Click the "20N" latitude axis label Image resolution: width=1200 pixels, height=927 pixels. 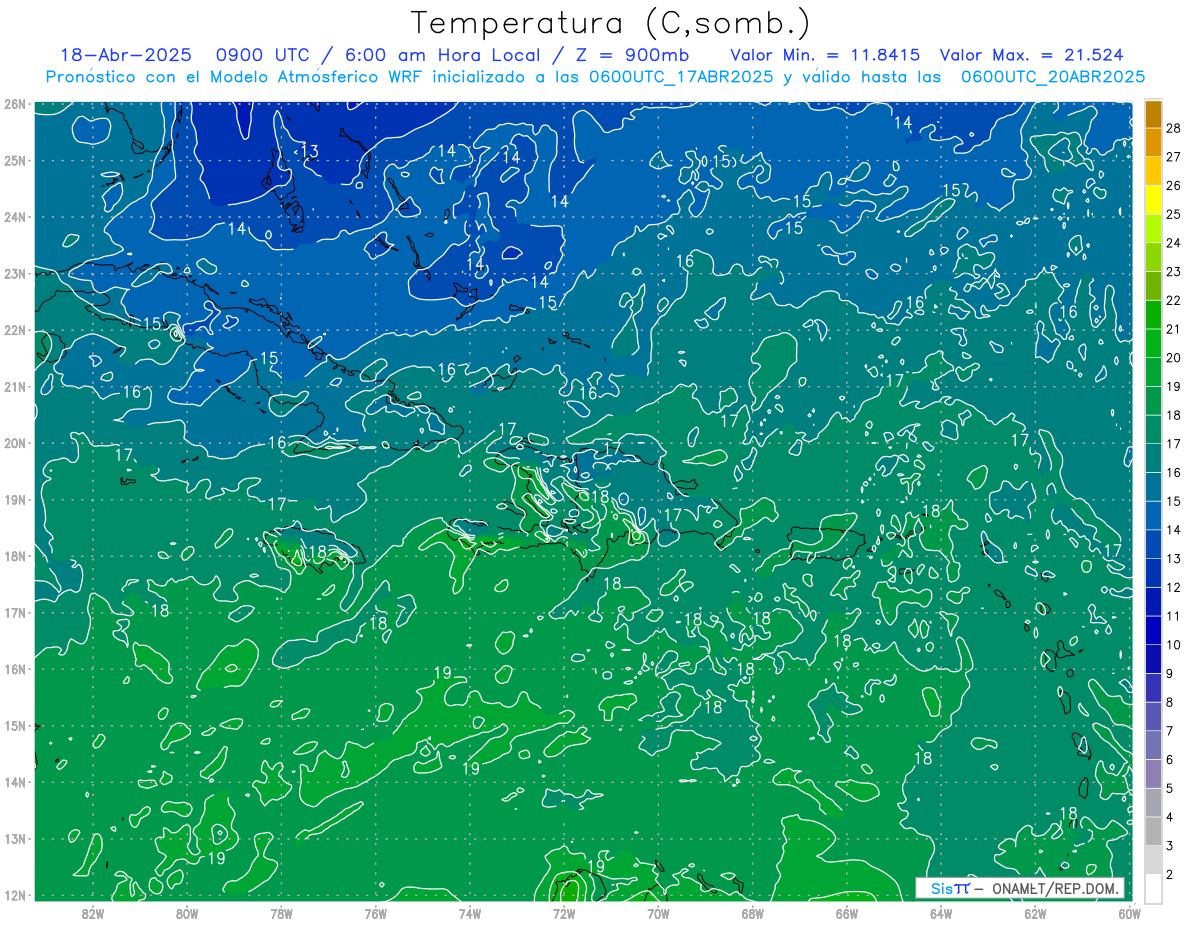[x=14, y=443]
